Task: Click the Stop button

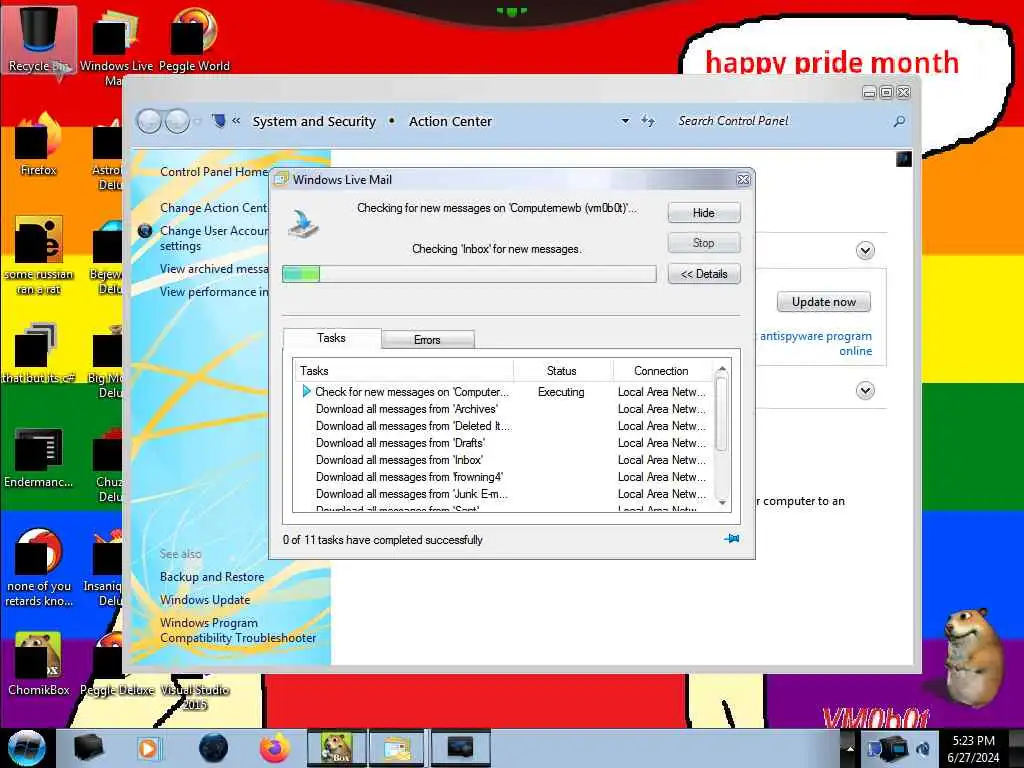Action: pyautogui.click(x=704, y=243)
